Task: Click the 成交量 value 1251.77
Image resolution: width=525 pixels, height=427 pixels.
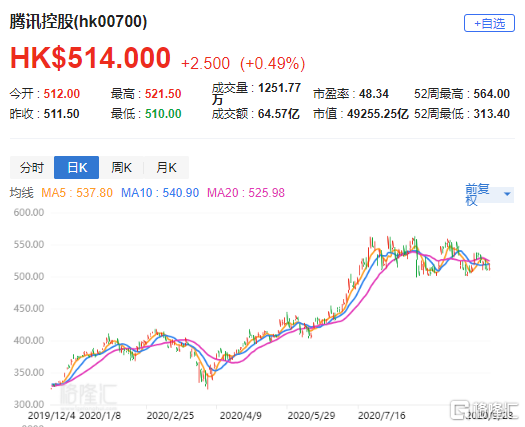Action: point(280,88)
